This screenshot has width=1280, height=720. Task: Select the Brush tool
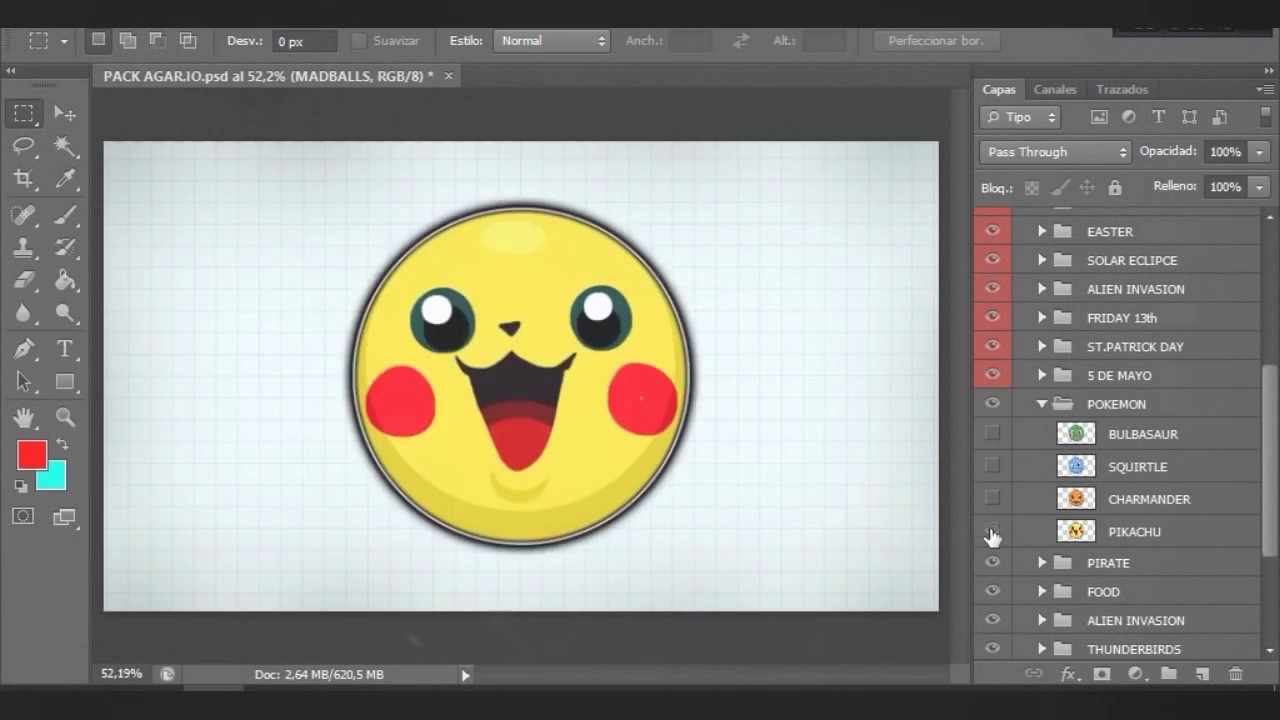[x=65, y=214]
